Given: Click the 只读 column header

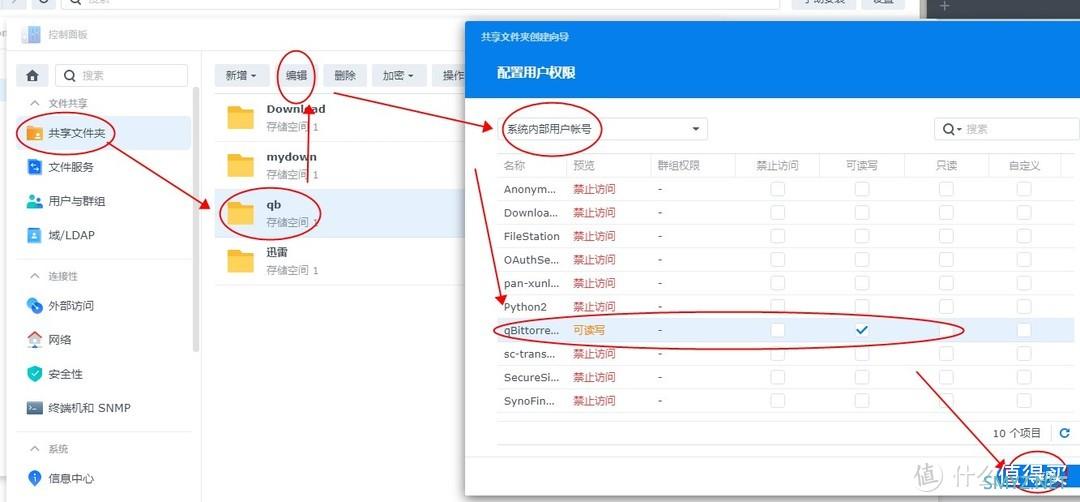Looking at the screenshot, I should [946, 166].
